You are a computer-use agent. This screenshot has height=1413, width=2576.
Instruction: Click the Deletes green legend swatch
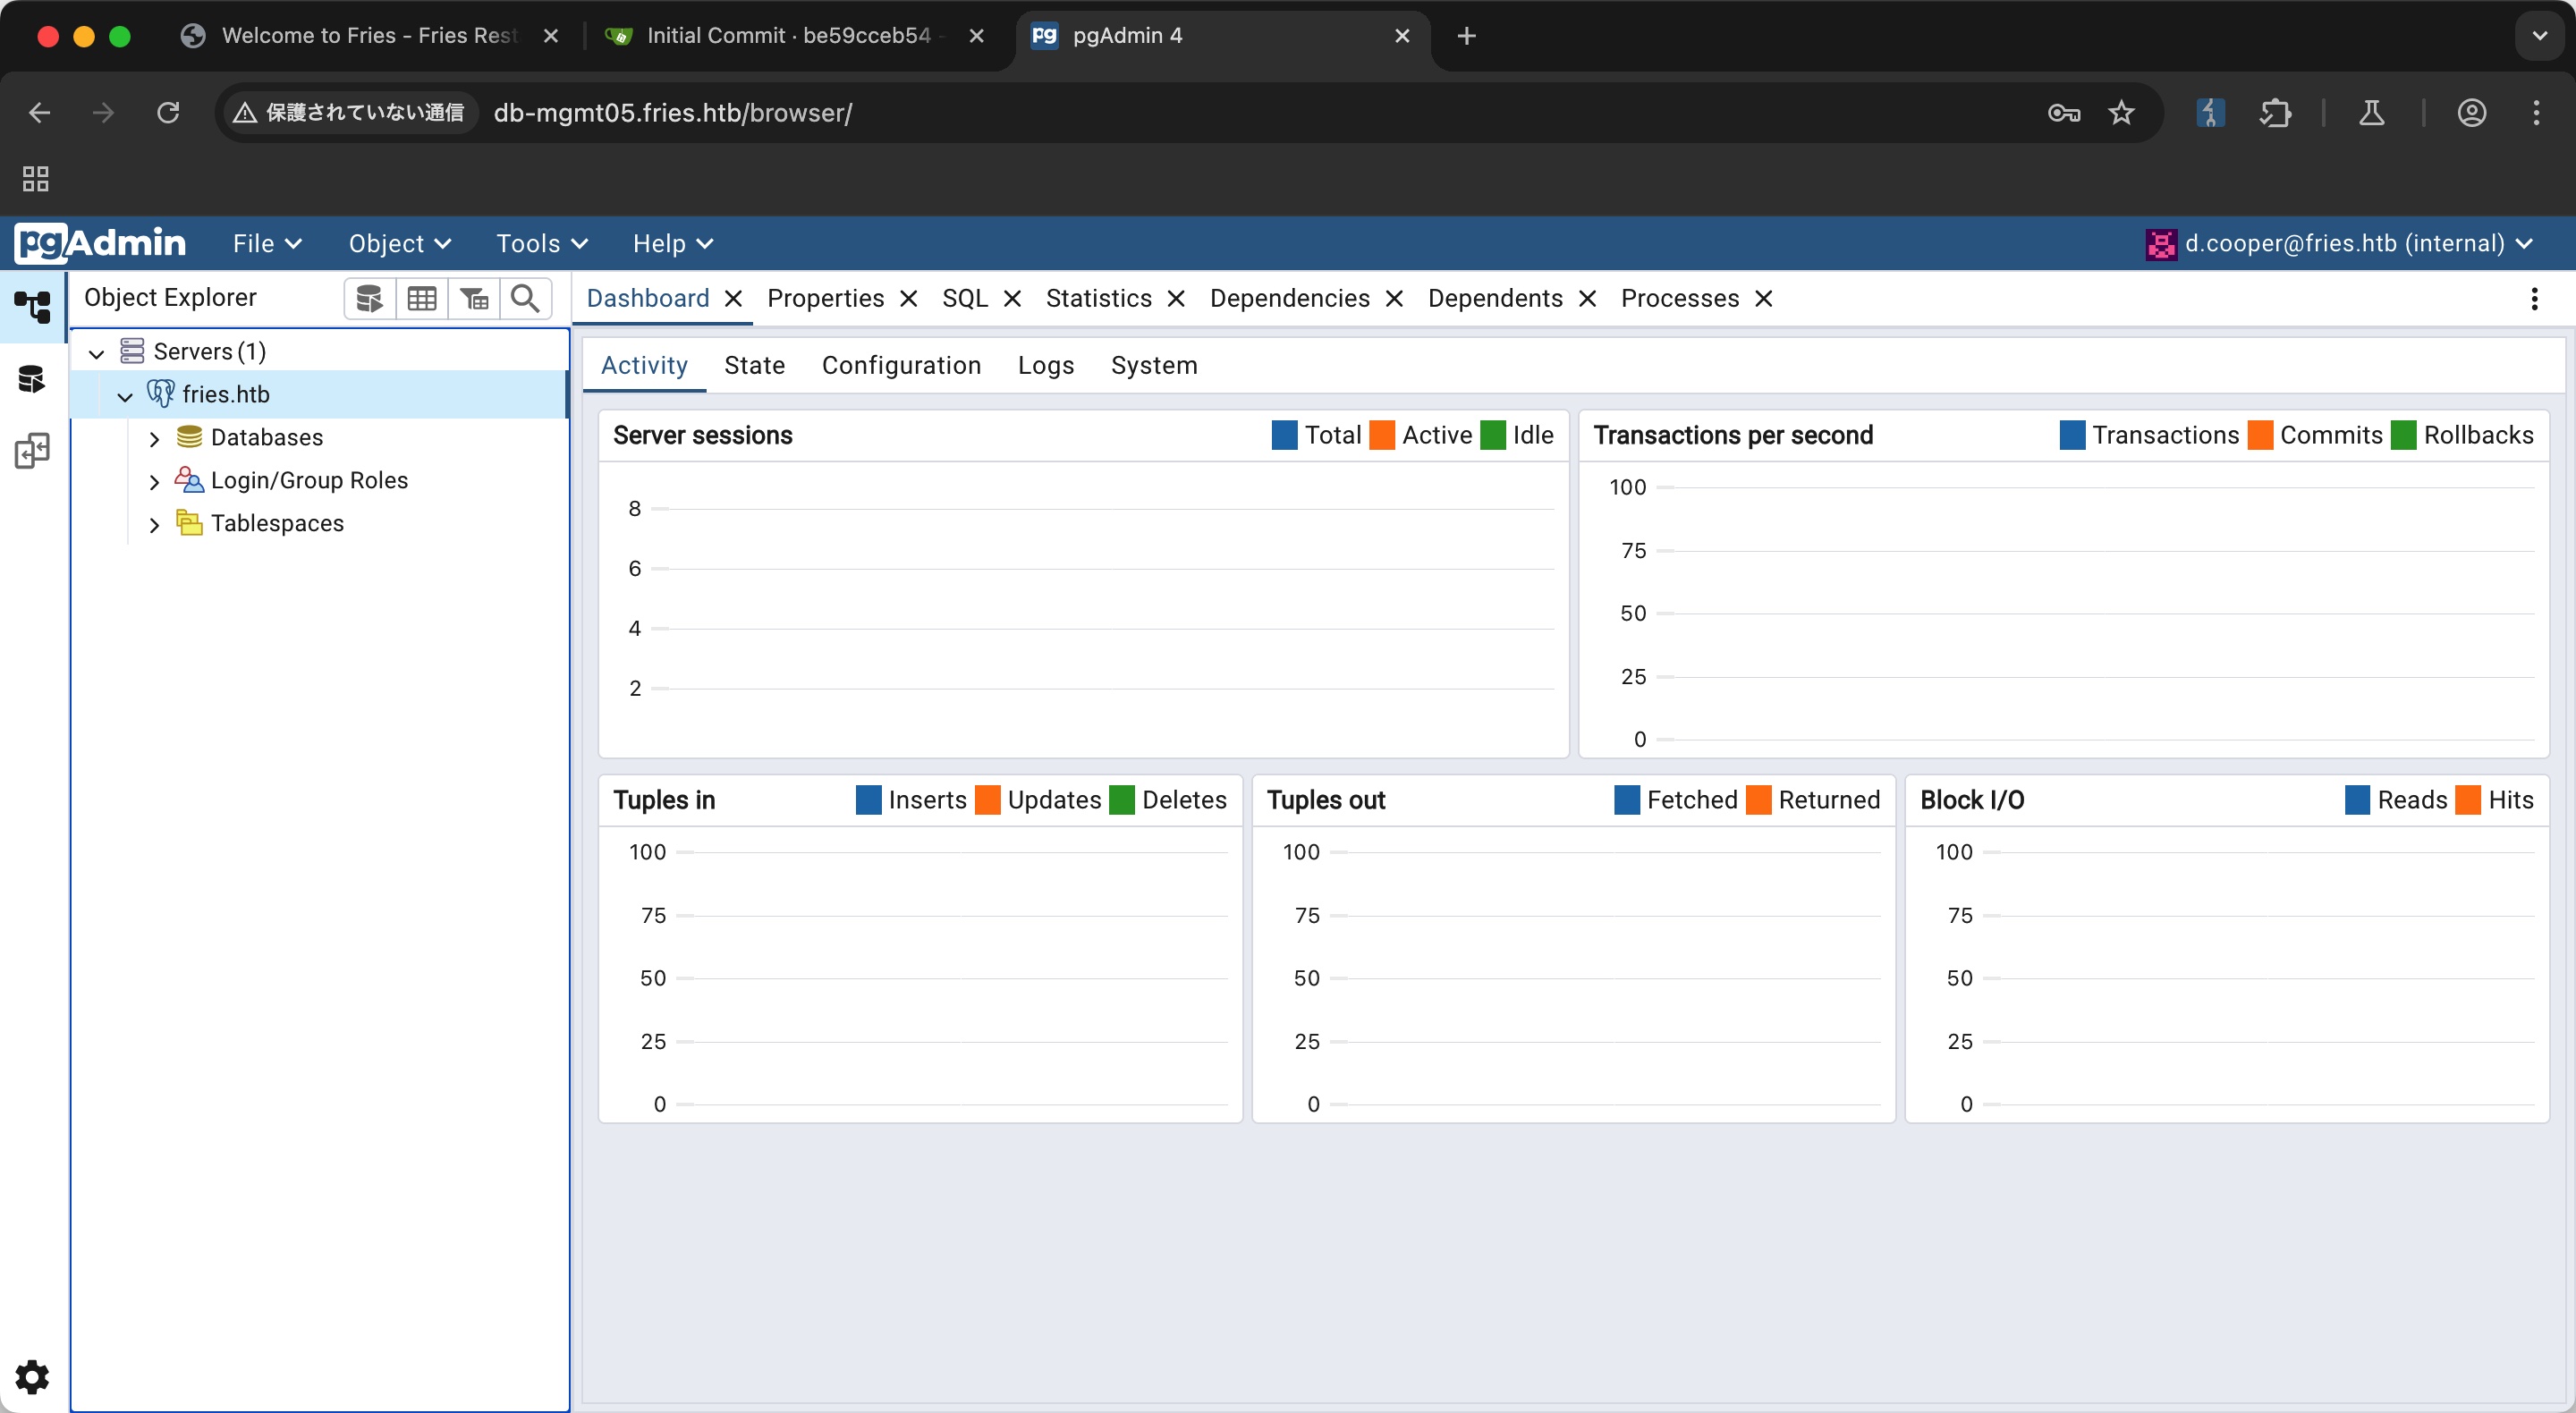(1121, 800)
